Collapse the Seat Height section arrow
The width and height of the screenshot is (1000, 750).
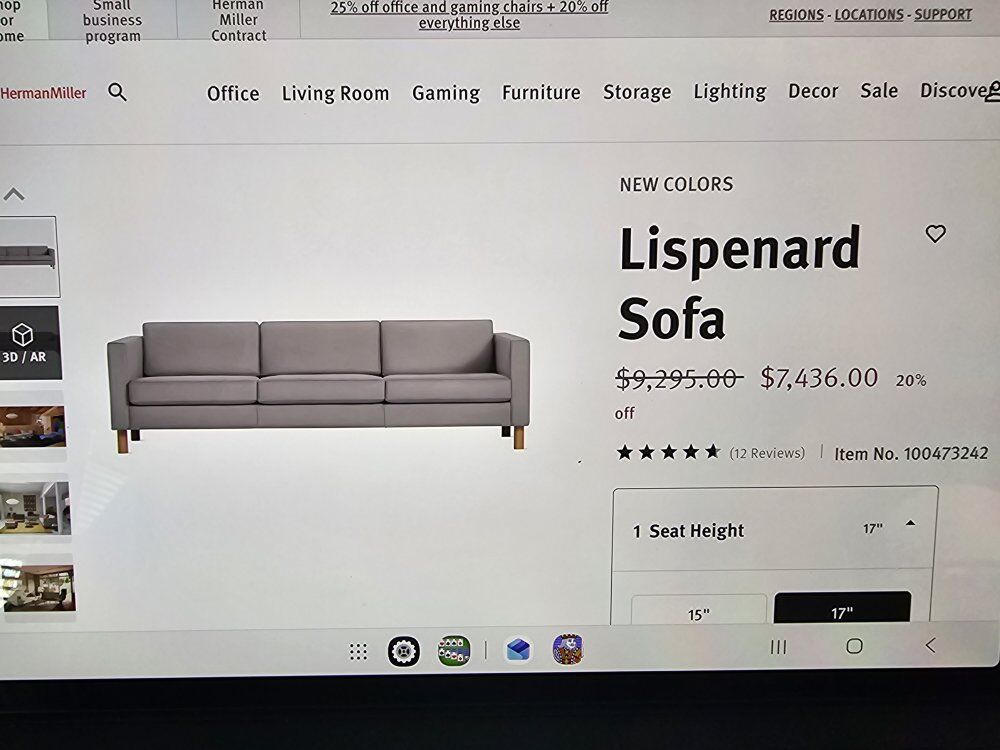(x=911, y=524)
